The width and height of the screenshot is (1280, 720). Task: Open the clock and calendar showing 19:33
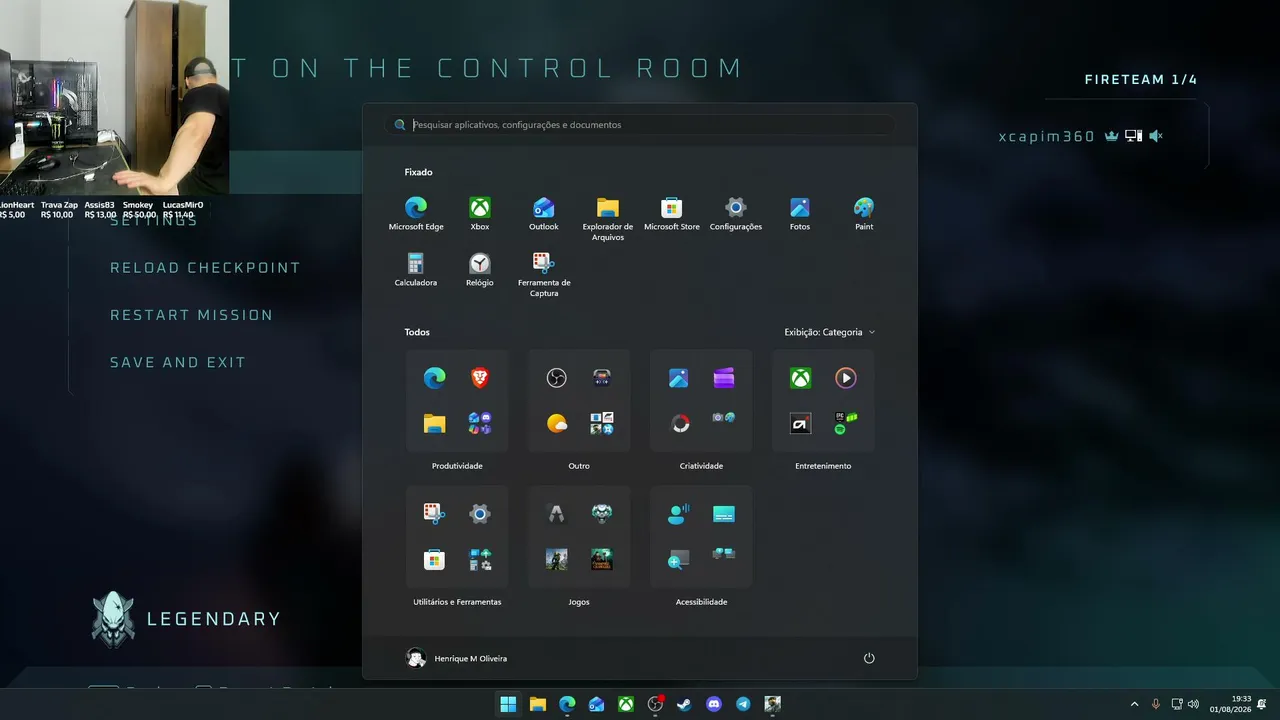coord(1230,704)
